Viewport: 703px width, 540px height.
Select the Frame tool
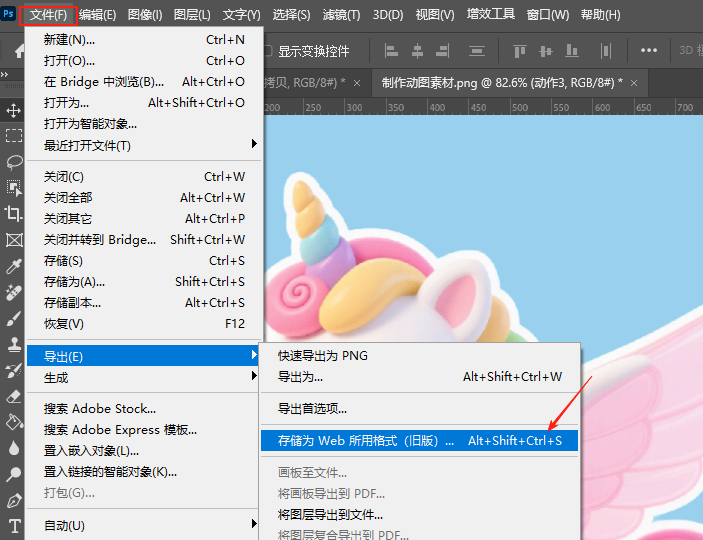pos(13,240)
